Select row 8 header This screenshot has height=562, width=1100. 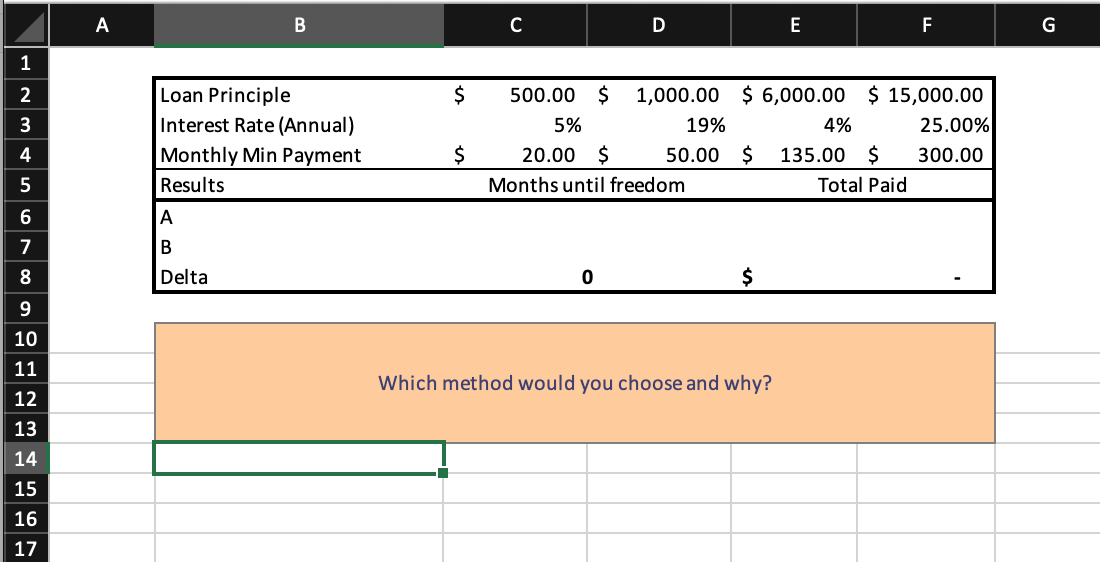tap(25, 276)
